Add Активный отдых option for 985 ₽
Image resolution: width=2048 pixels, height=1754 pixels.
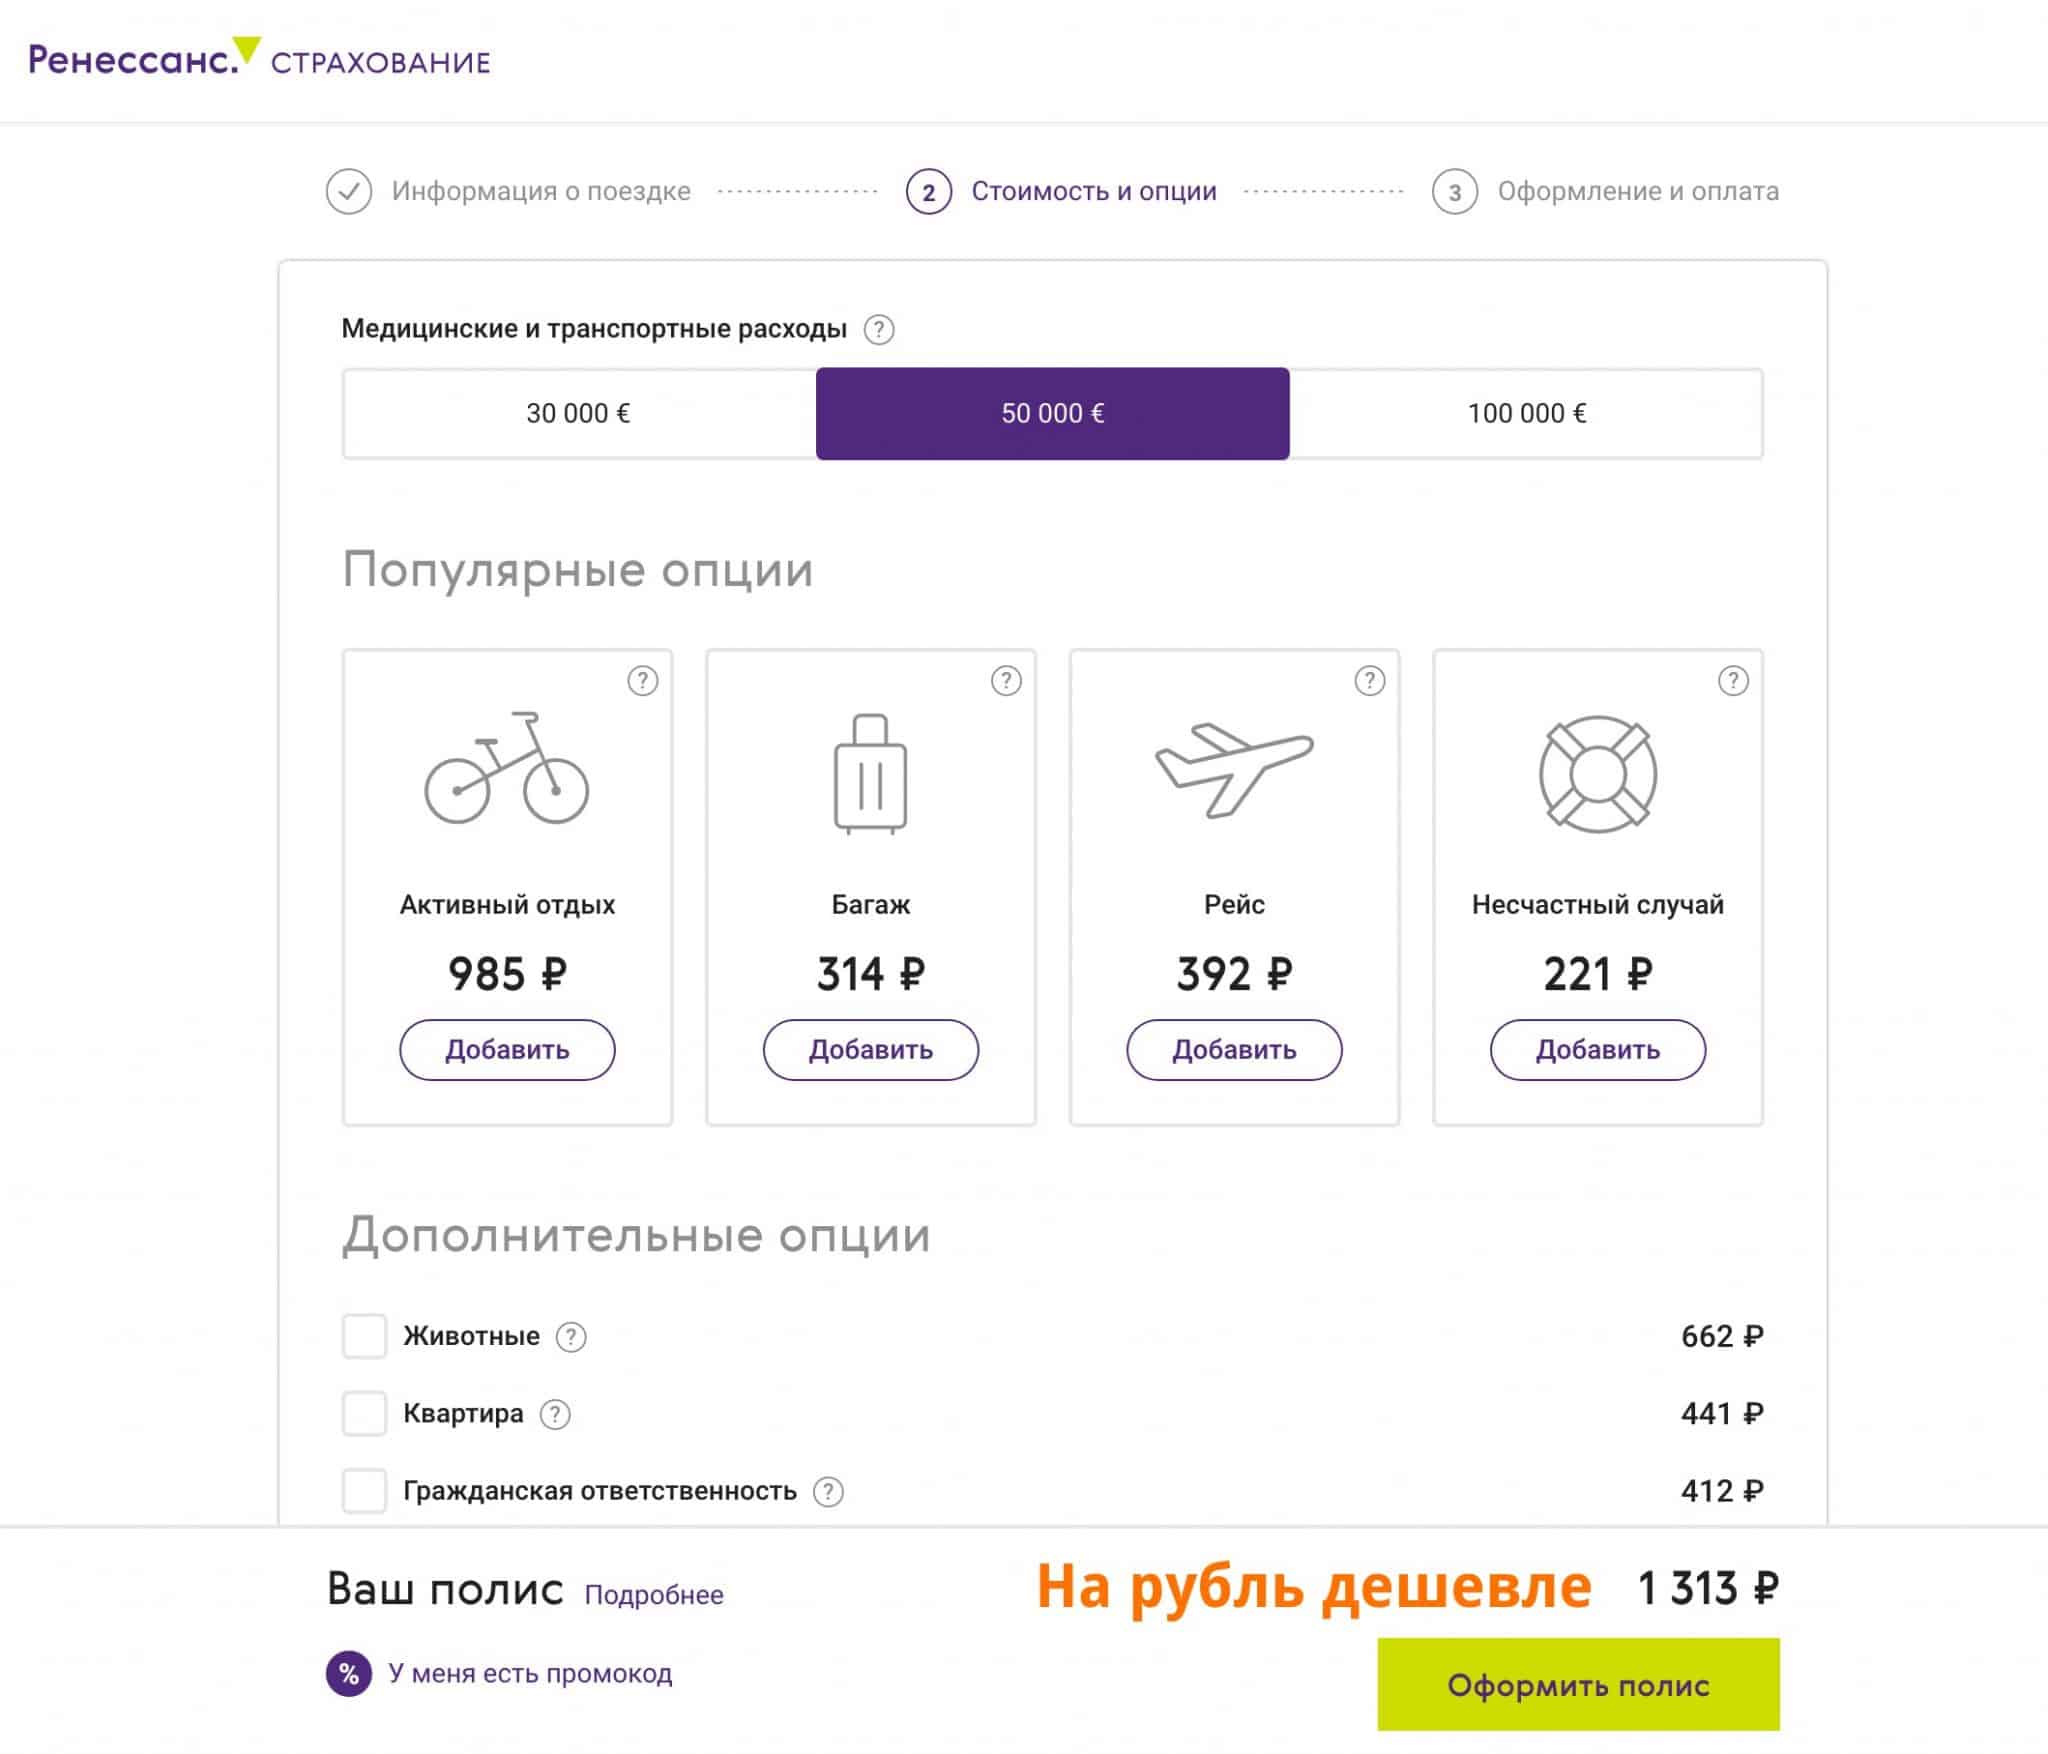(x=507, y=1050)
